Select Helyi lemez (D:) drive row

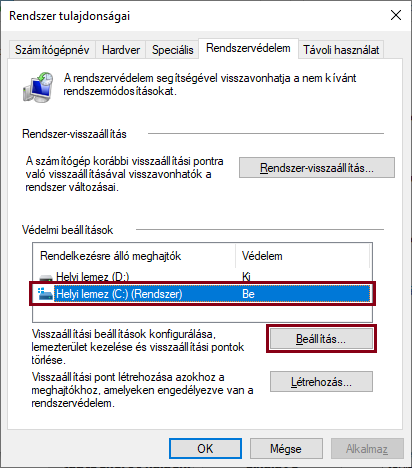[202, 277]
